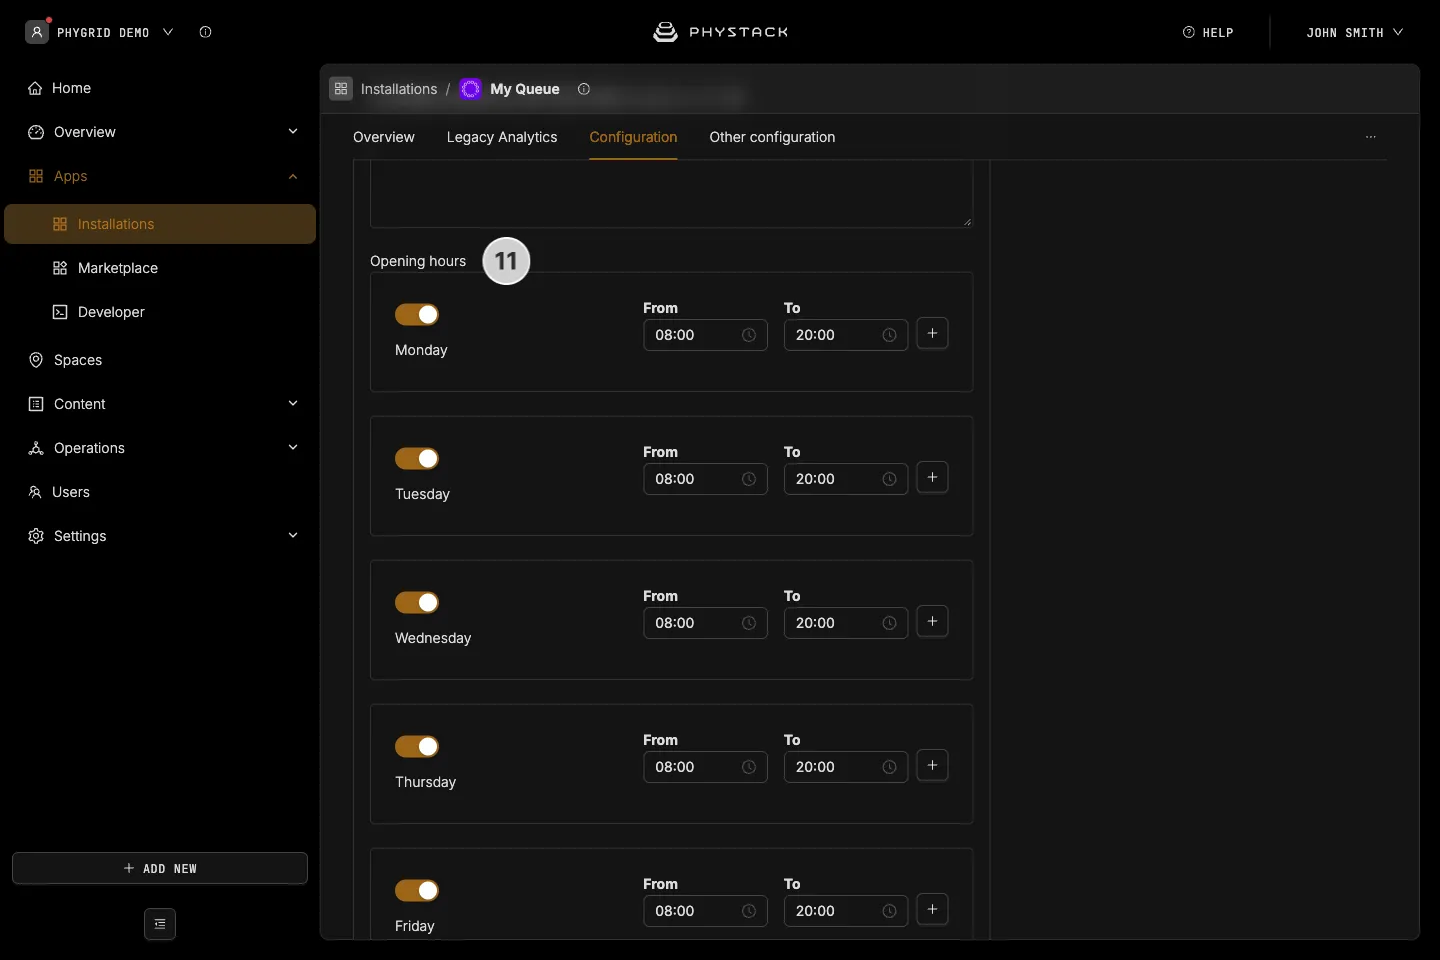The width and height of the screenshot is (1440, 960).
Task: Turn off Thursday opening hours
Action: click(417, 746)
